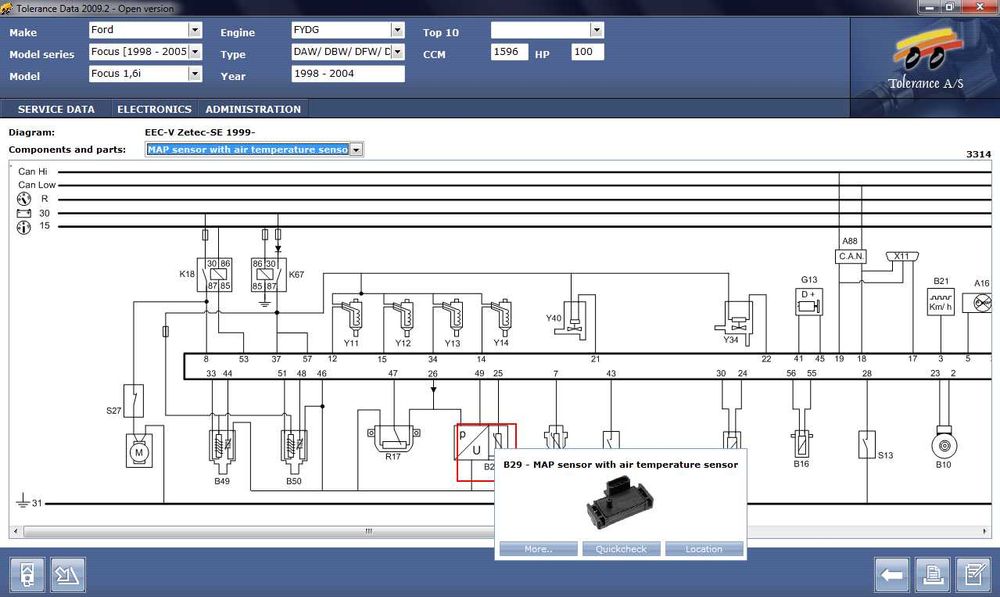The width and height of the screenshot is (1000, 597).
Task: Click the diagram title EEC-V Zetec-SE 1999-
Action: tap(200, 132)
